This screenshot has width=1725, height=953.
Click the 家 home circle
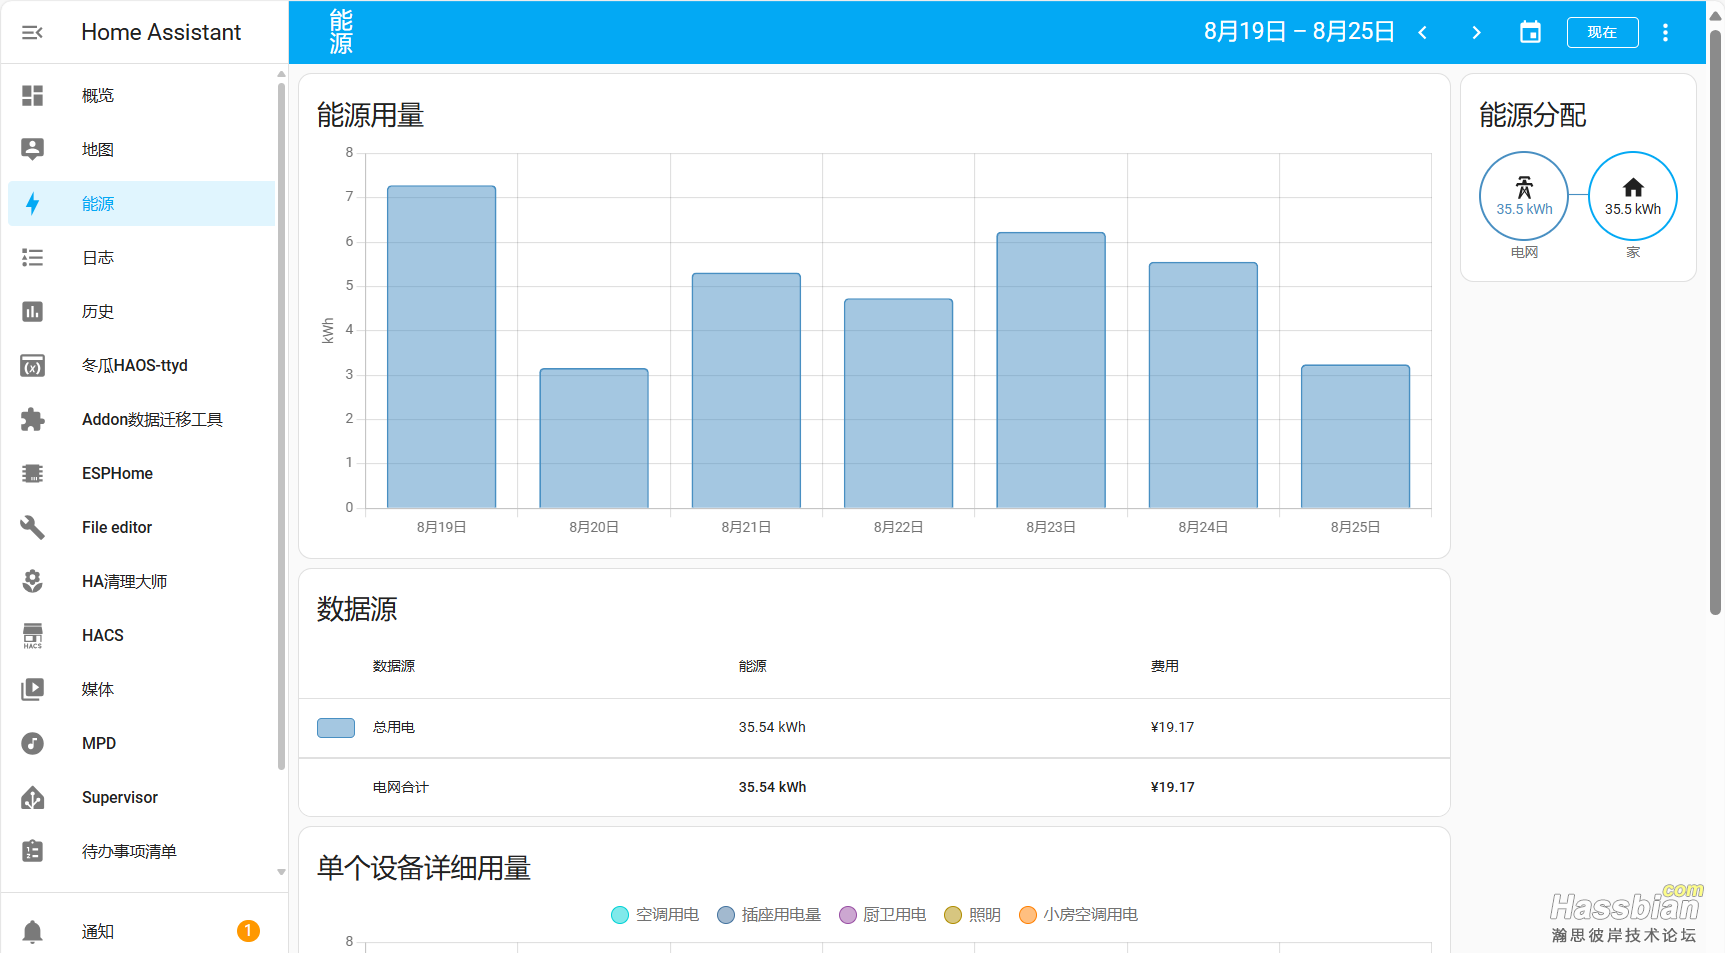[x=1633, y=195]
